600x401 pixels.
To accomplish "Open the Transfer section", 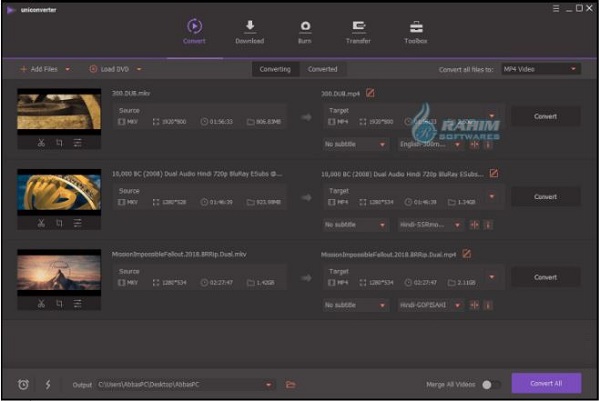I will pyautogui.click(x=358, y=32).
